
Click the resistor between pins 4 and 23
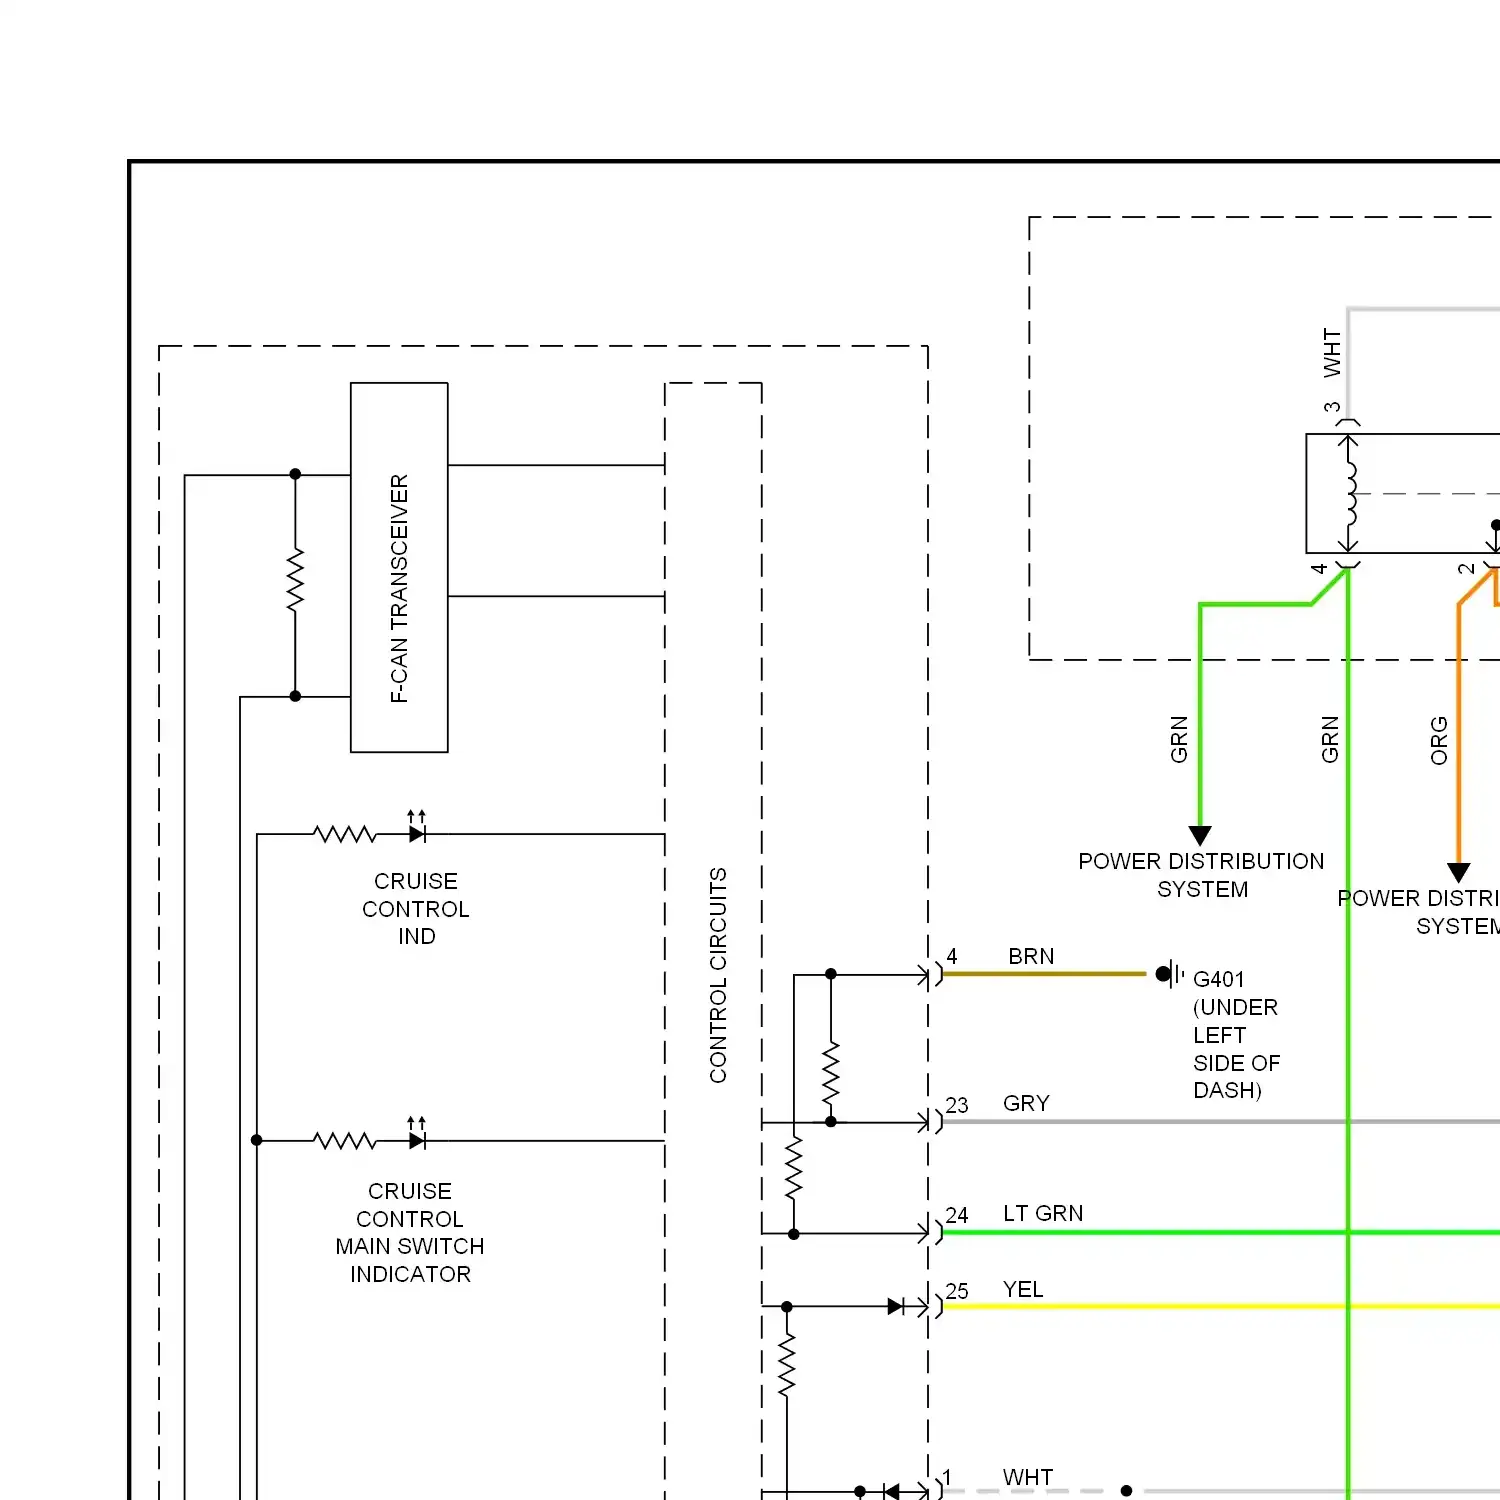click(x=830, y=1073)
